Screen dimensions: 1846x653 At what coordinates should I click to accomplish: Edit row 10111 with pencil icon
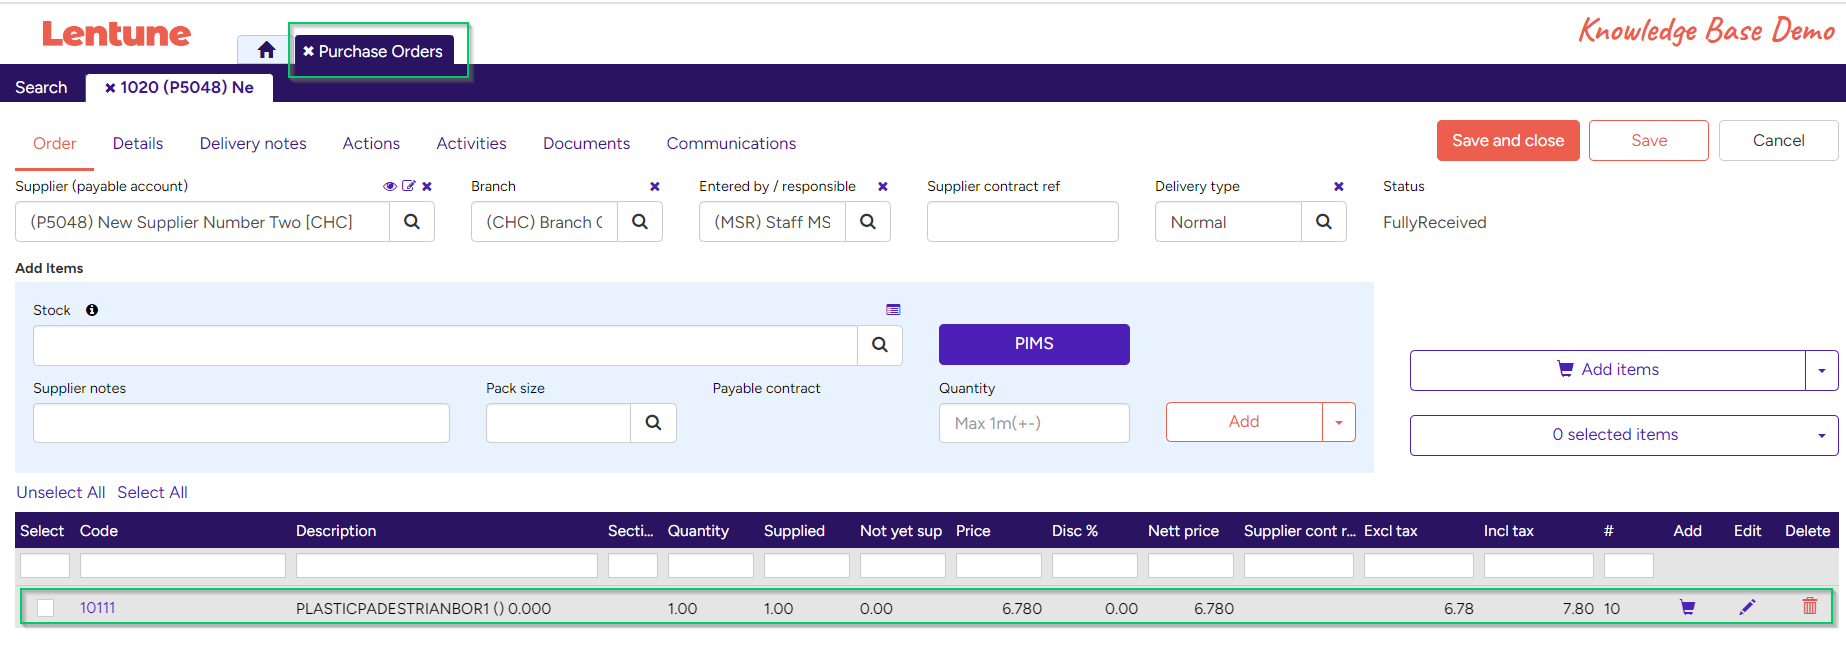(x=1747, y=607)
